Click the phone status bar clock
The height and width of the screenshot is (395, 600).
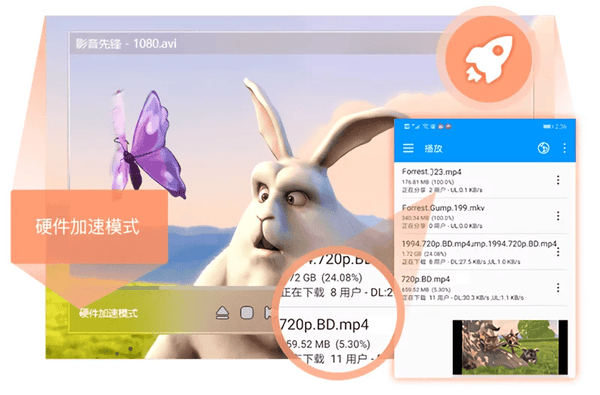coord(561,126)
